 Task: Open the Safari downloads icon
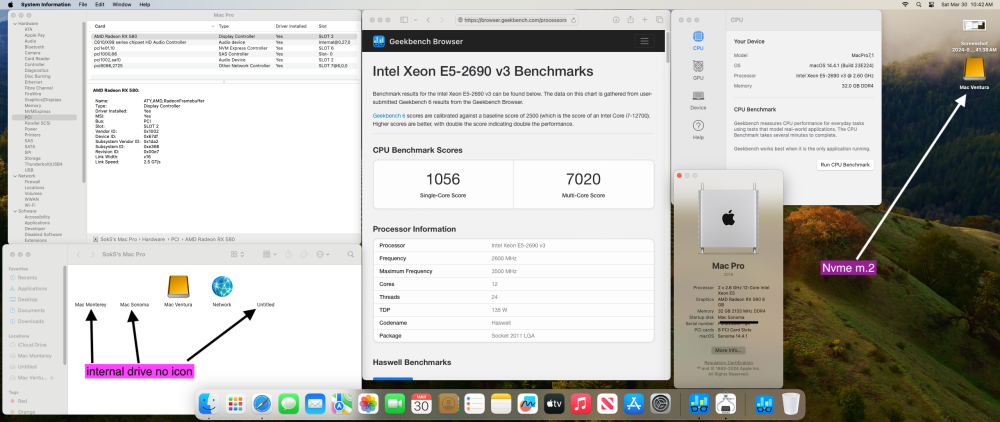pyautogui.click(x=615, y=20)
